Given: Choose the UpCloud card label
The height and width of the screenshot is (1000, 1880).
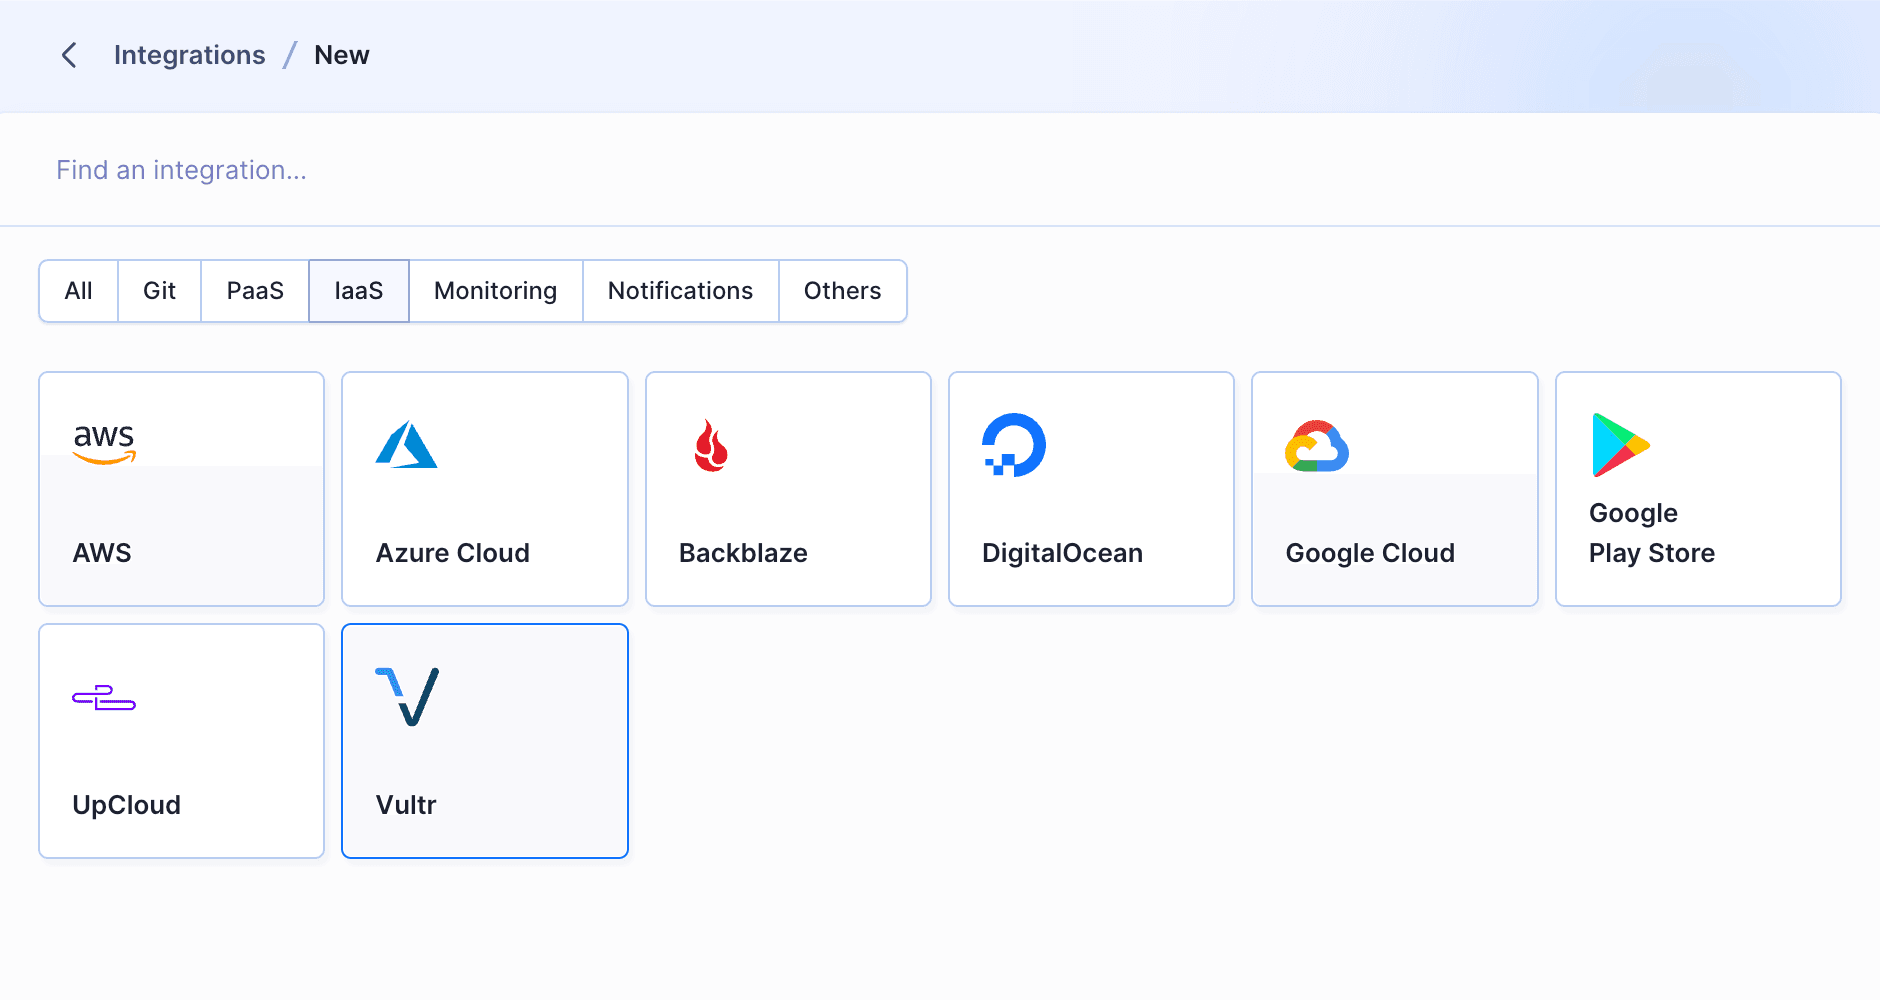Looking at the screenshot, I should (x=127, y=805).
